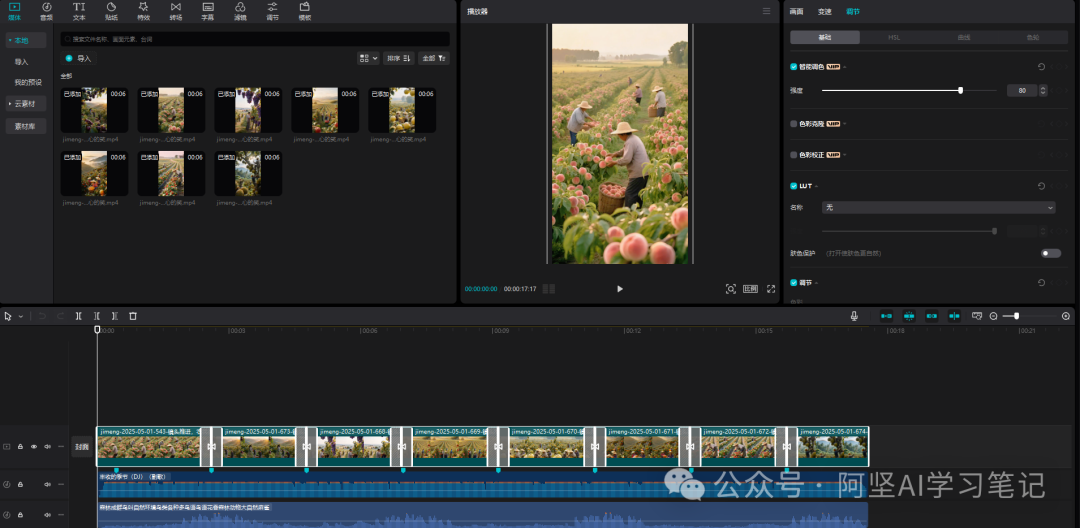Uncheck the 智能调色 checkbox

coord(794,67)
